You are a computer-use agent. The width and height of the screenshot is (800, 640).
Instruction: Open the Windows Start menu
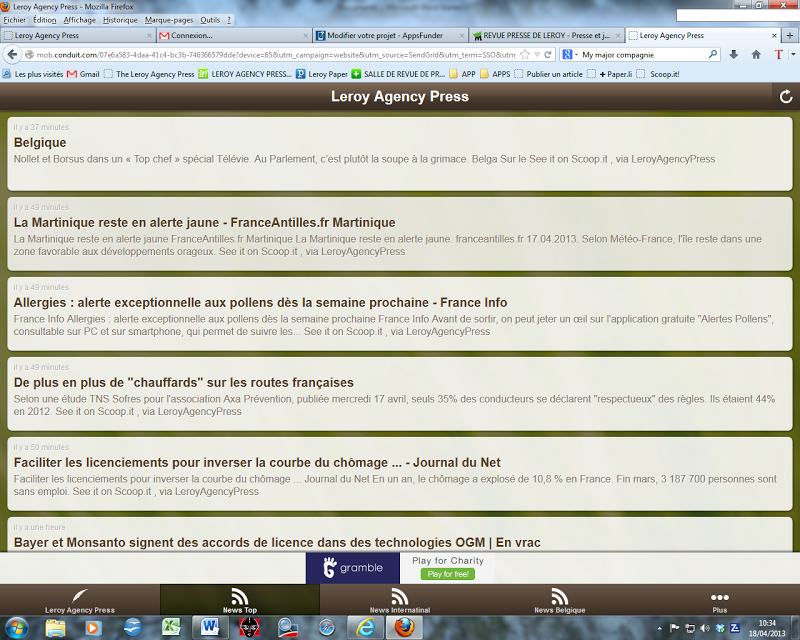click(x=16, y=627)
